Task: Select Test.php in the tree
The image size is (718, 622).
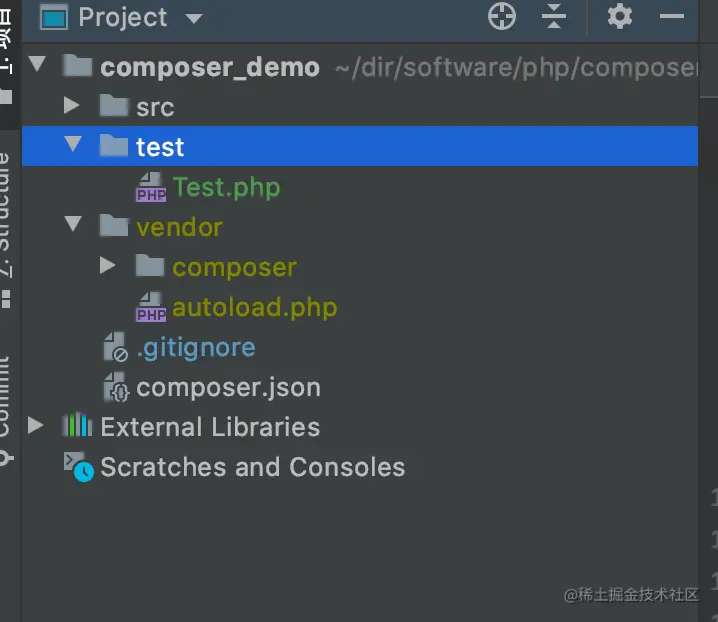Action: [226, 187]
